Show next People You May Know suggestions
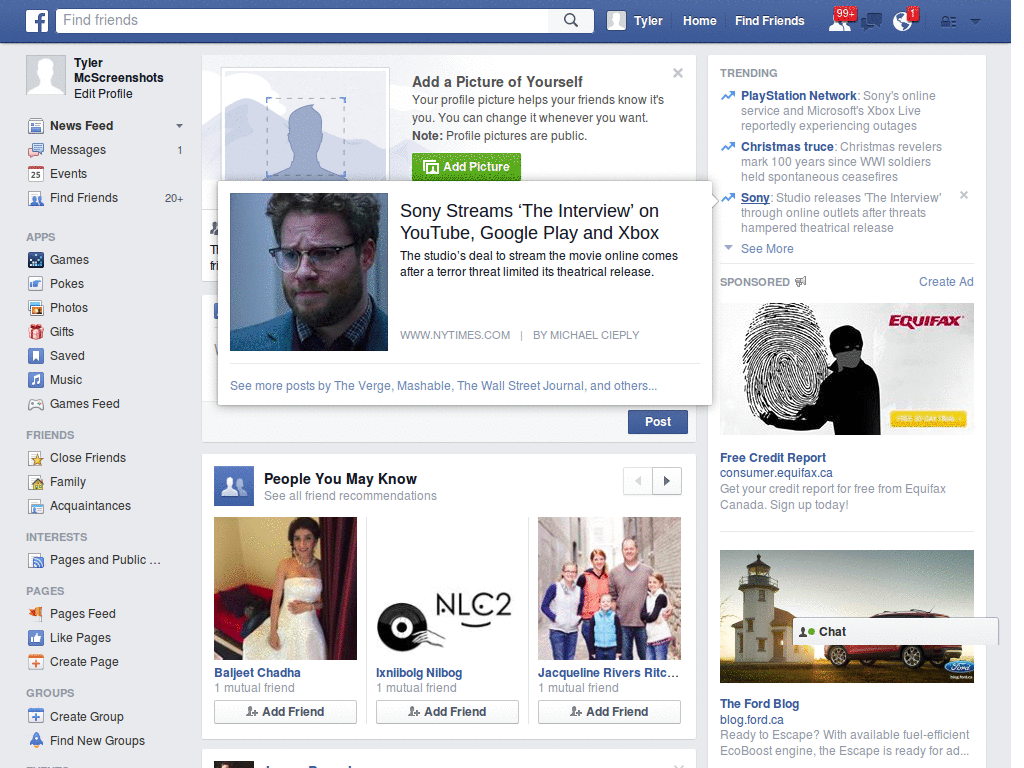Image resolution: width=1024 pixels, height=768 pixels. (x=667, y=481)
